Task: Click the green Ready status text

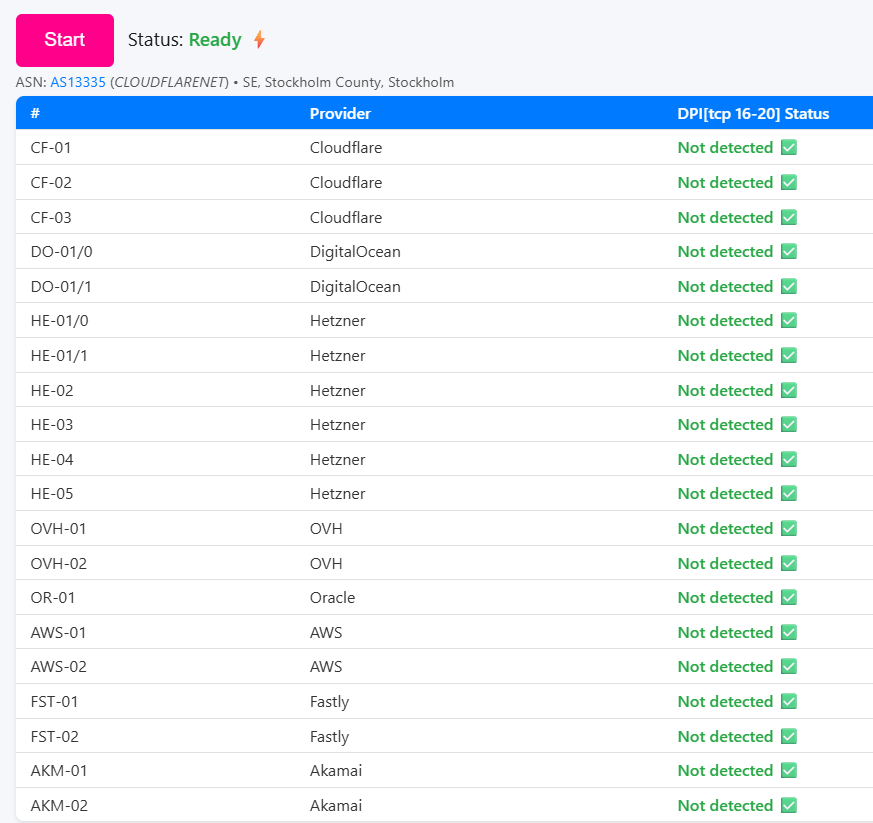Action: 215,40
